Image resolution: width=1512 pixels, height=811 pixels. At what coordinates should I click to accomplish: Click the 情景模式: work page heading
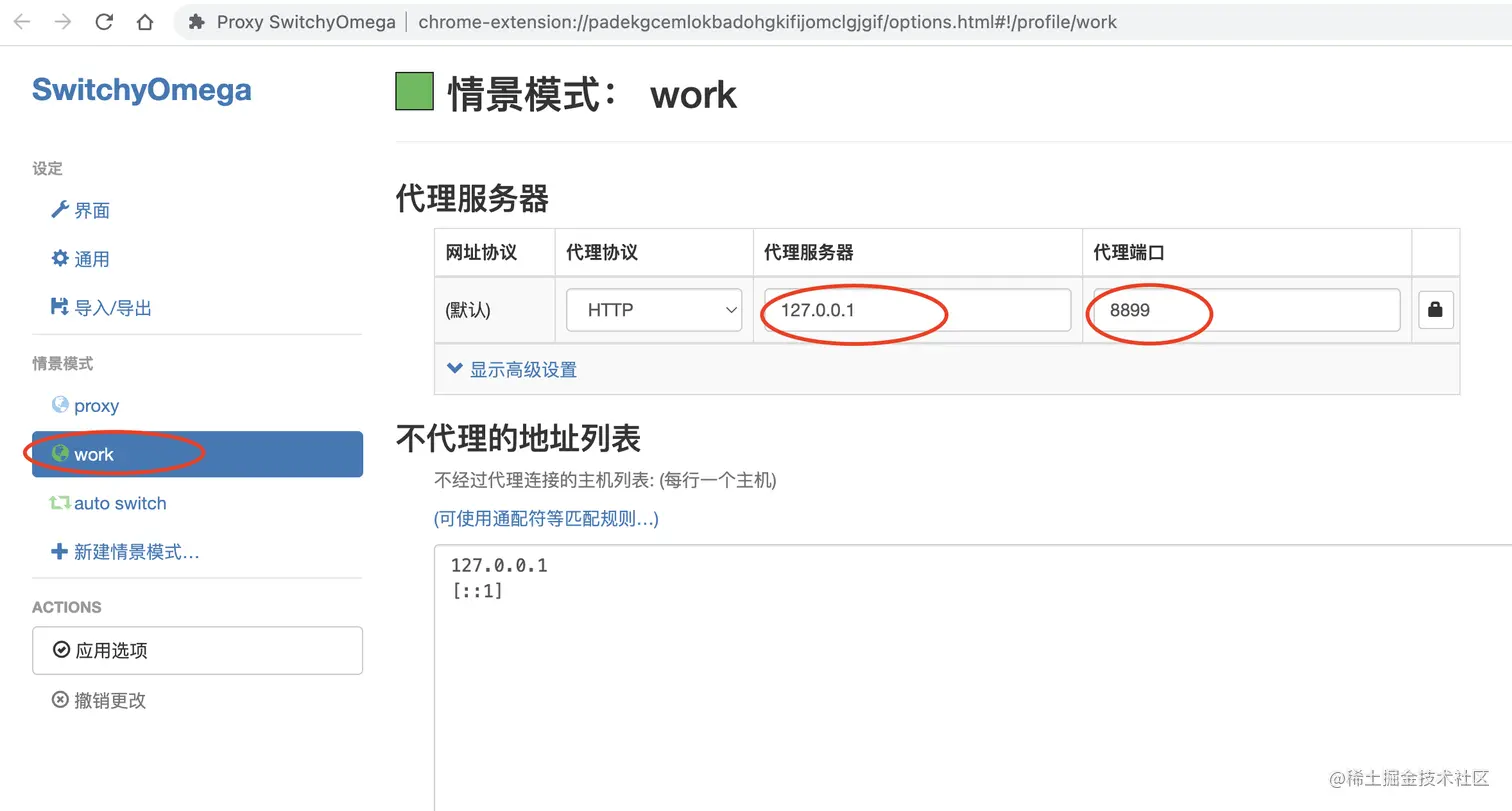point(592,94)
